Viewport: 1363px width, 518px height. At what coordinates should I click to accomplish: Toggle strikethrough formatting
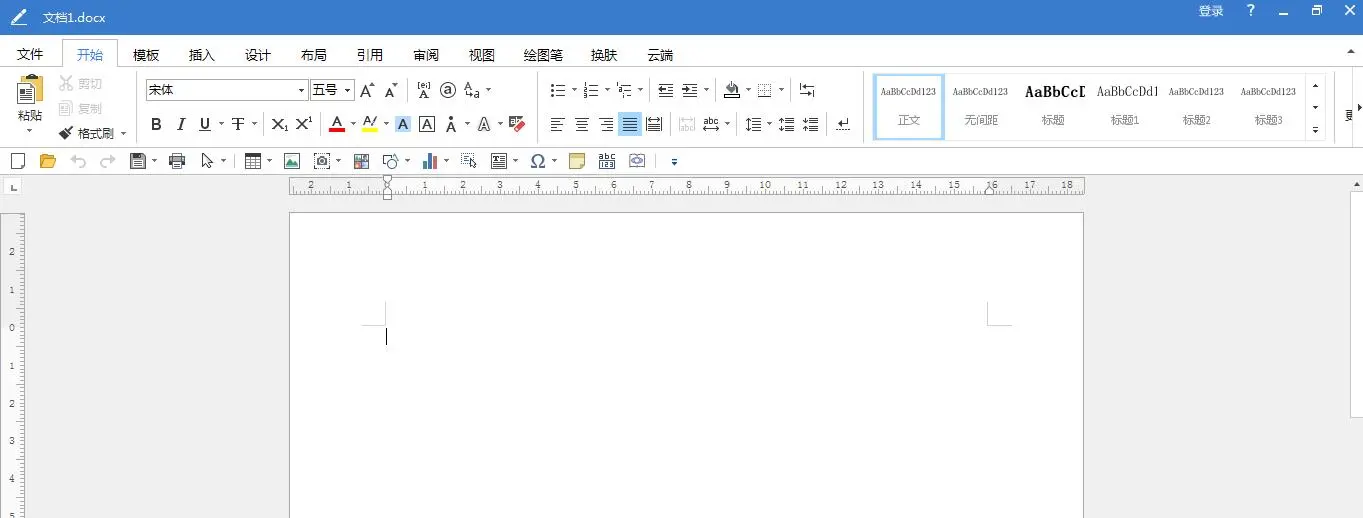tap(238, 124)
